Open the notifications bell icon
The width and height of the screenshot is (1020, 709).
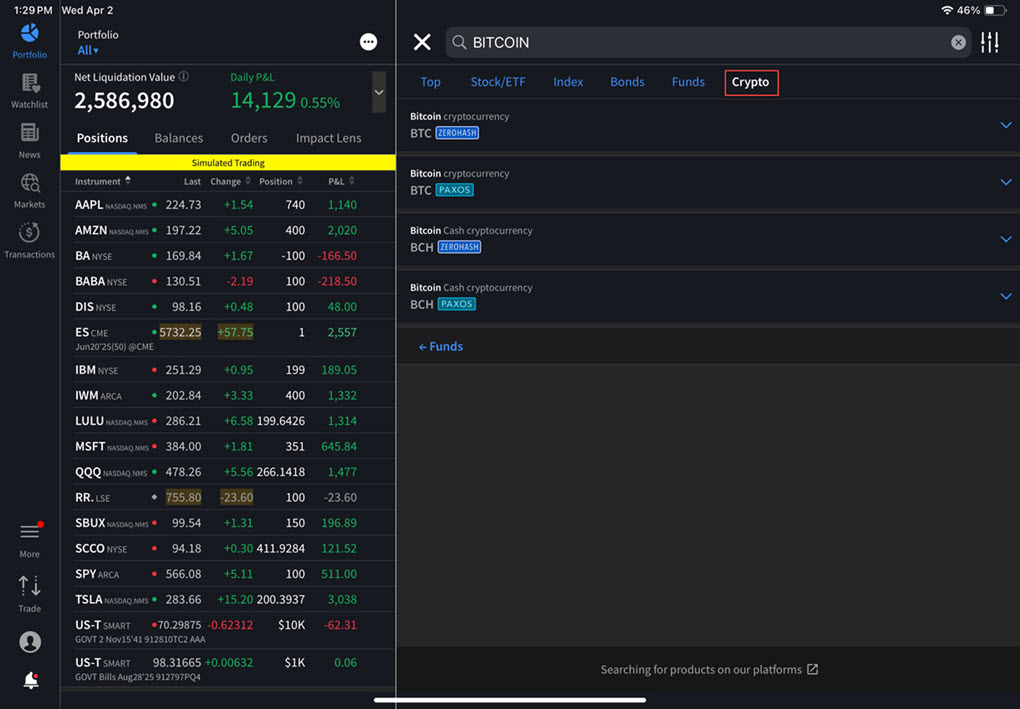click(30, 681)
